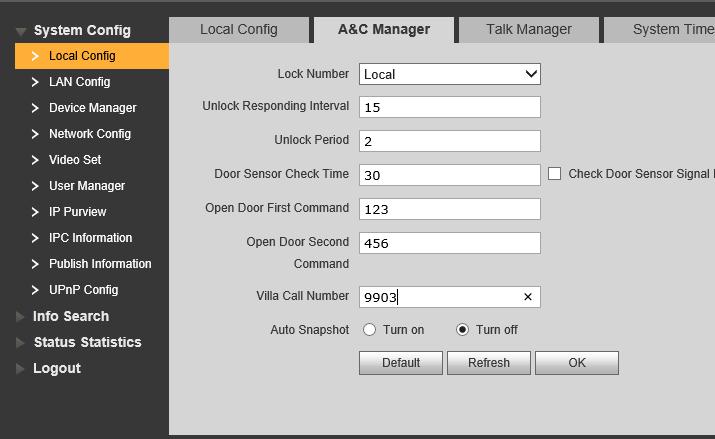Click the Unlock Period input field
The image size is (715, 439).
(x=450, y=141)
